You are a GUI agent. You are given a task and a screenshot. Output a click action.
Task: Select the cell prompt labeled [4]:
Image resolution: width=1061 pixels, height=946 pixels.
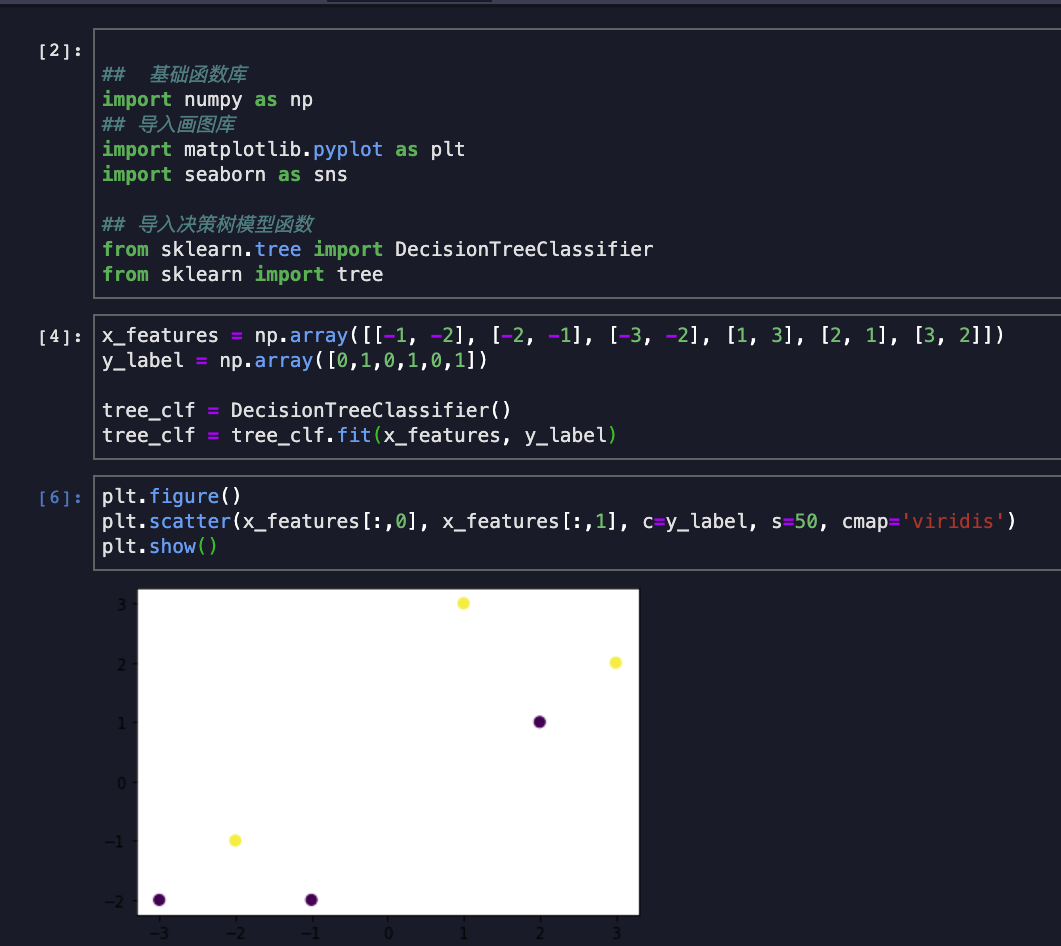(x=60, y=336)
